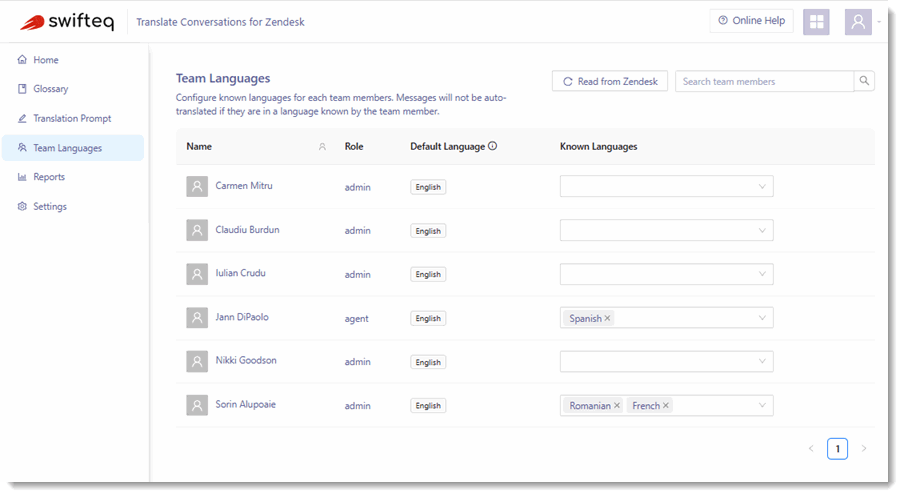Screen dimensions: 898x491
Task: Click the name Sorin Alupoaie
Action: click(x=246, y=404)
